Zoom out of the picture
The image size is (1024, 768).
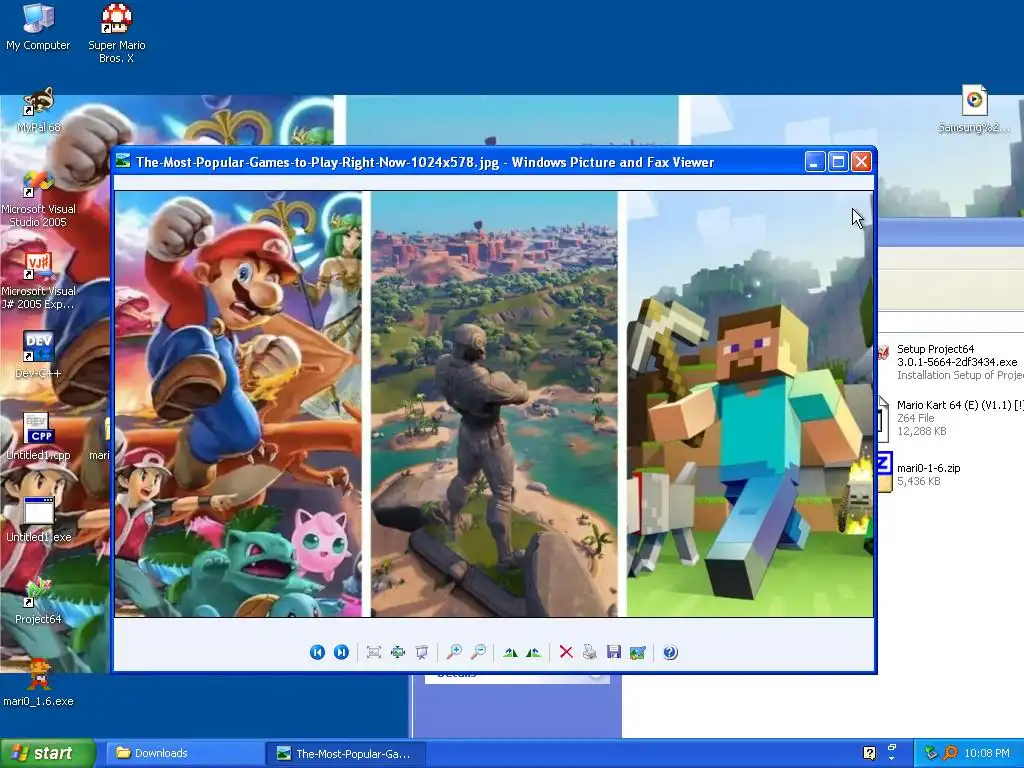[479, 652]
